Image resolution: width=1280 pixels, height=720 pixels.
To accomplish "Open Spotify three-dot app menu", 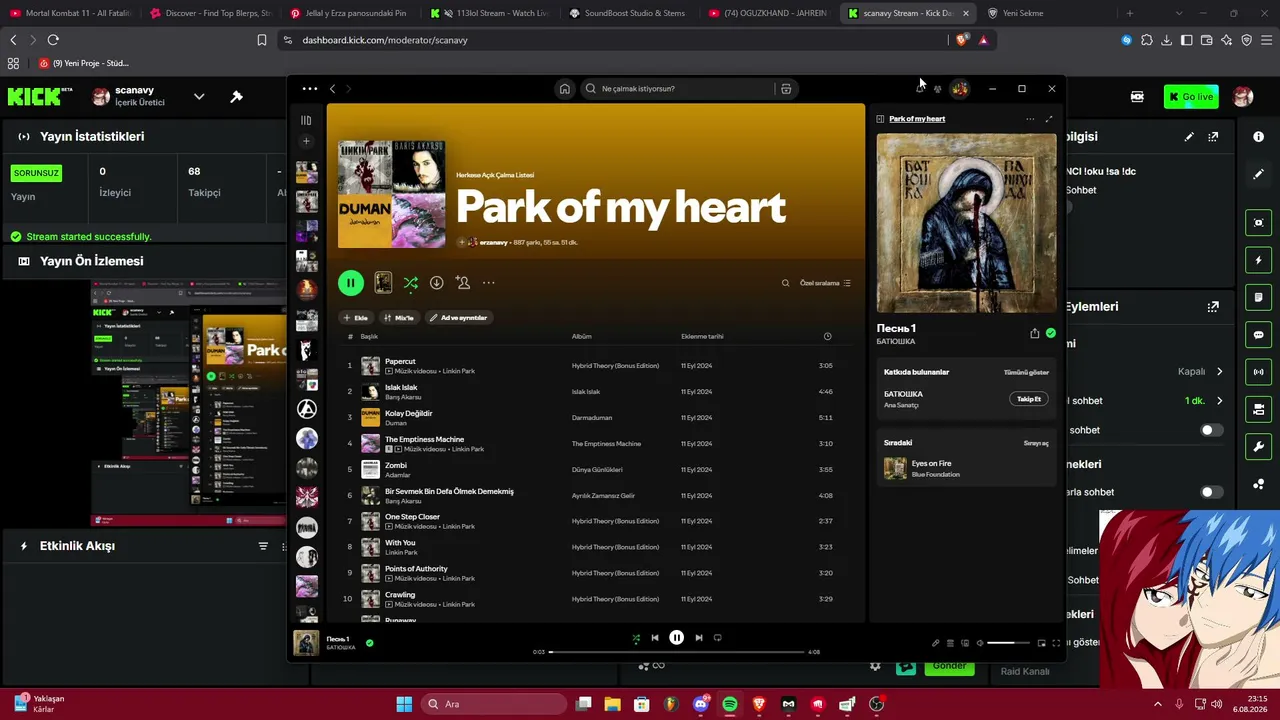I will pos(310,89).
